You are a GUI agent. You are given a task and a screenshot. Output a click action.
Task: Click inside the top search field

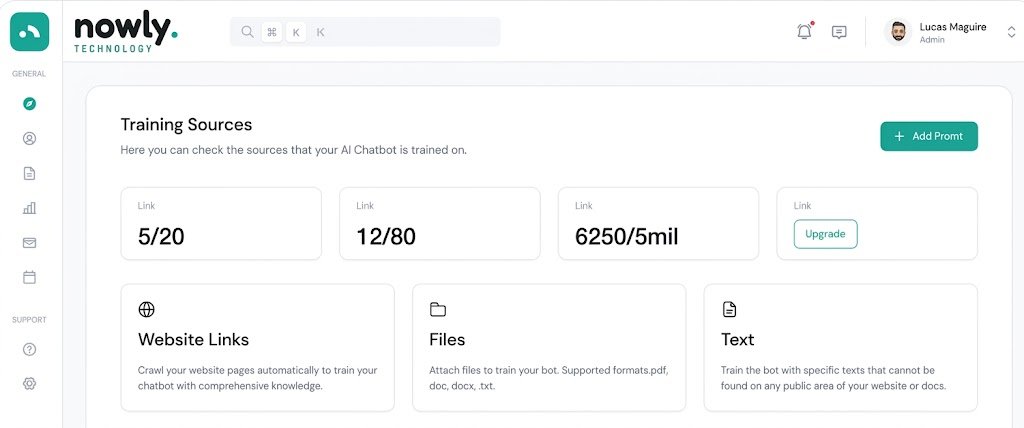click(365, 32)
